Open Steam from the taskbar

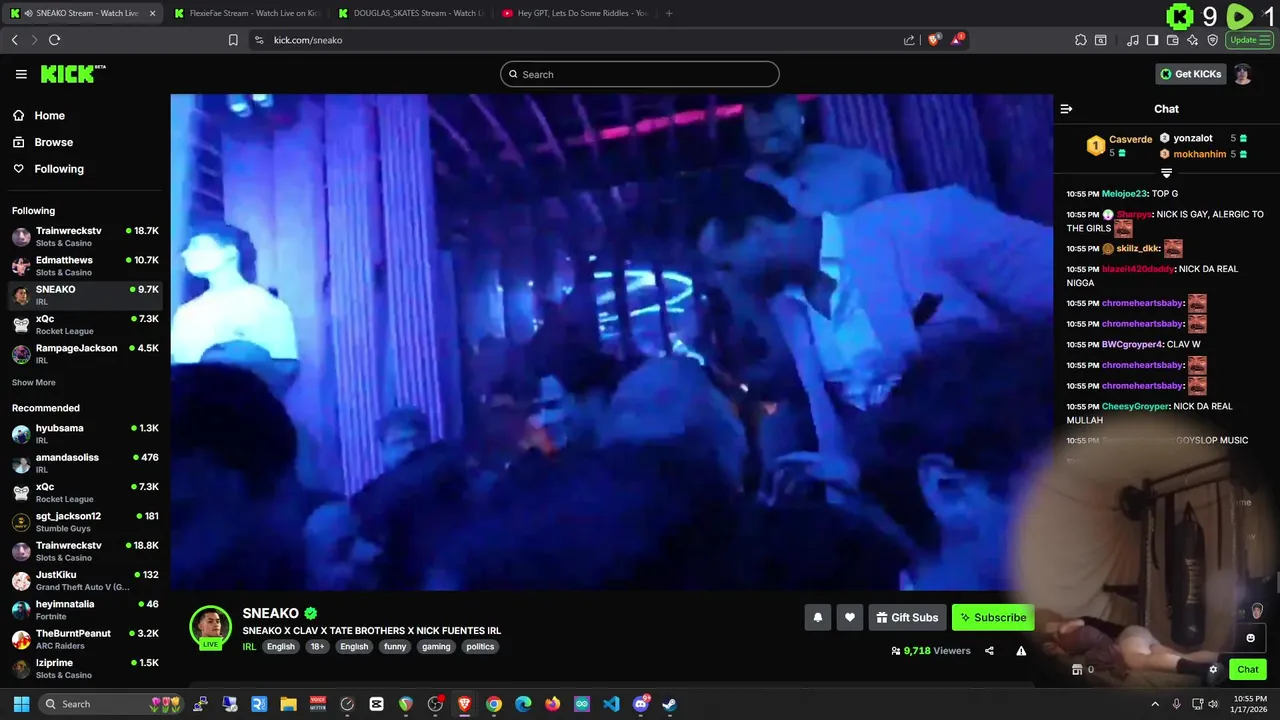(x=669, y=704)
